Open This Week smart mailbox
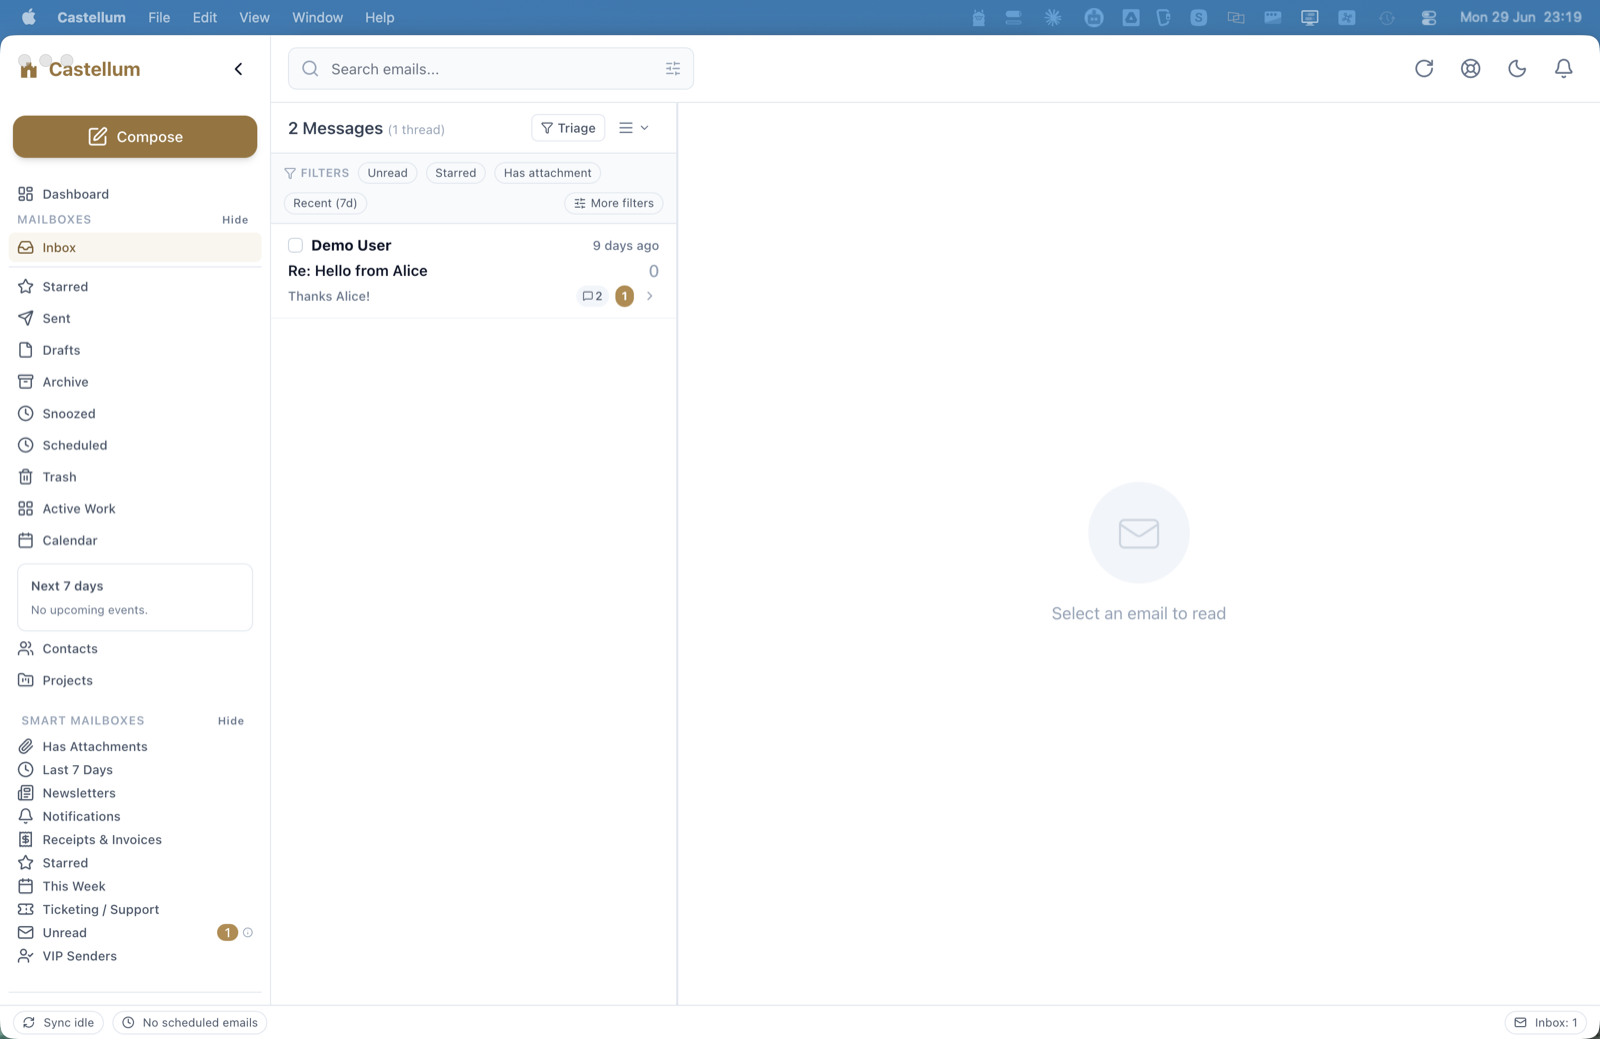 coord(135,886)
